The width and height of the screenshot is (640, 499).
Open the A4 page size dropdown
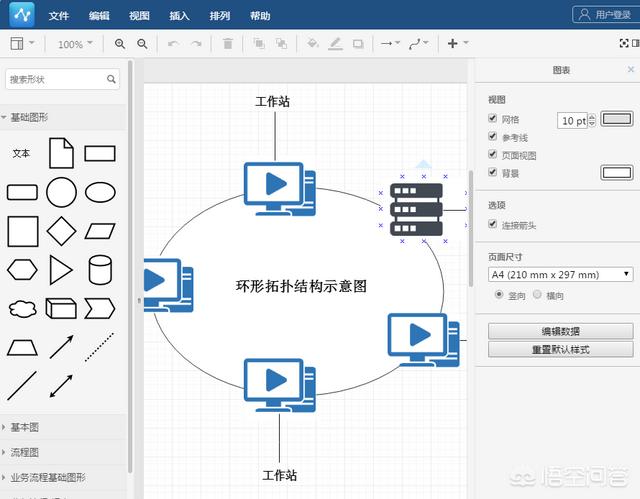point(560,275)
